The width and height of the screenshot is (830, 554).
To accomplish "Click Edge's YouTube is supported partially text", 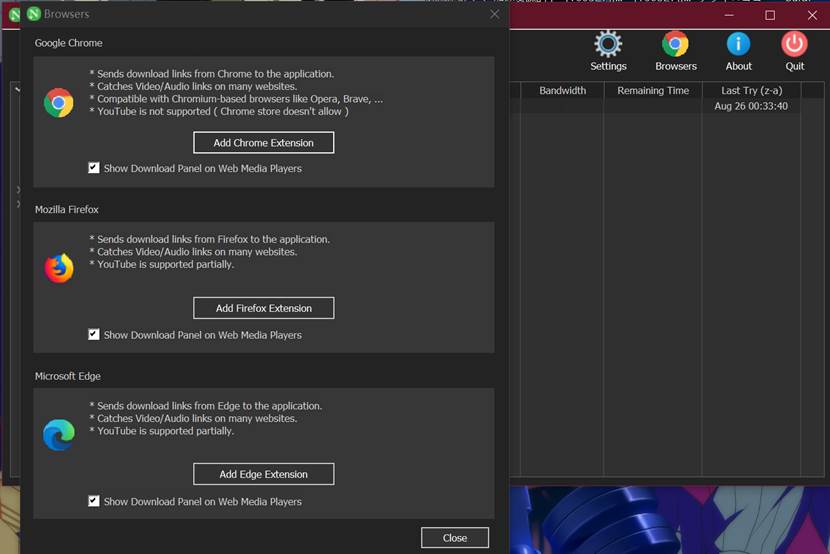I will pos(161,431).
